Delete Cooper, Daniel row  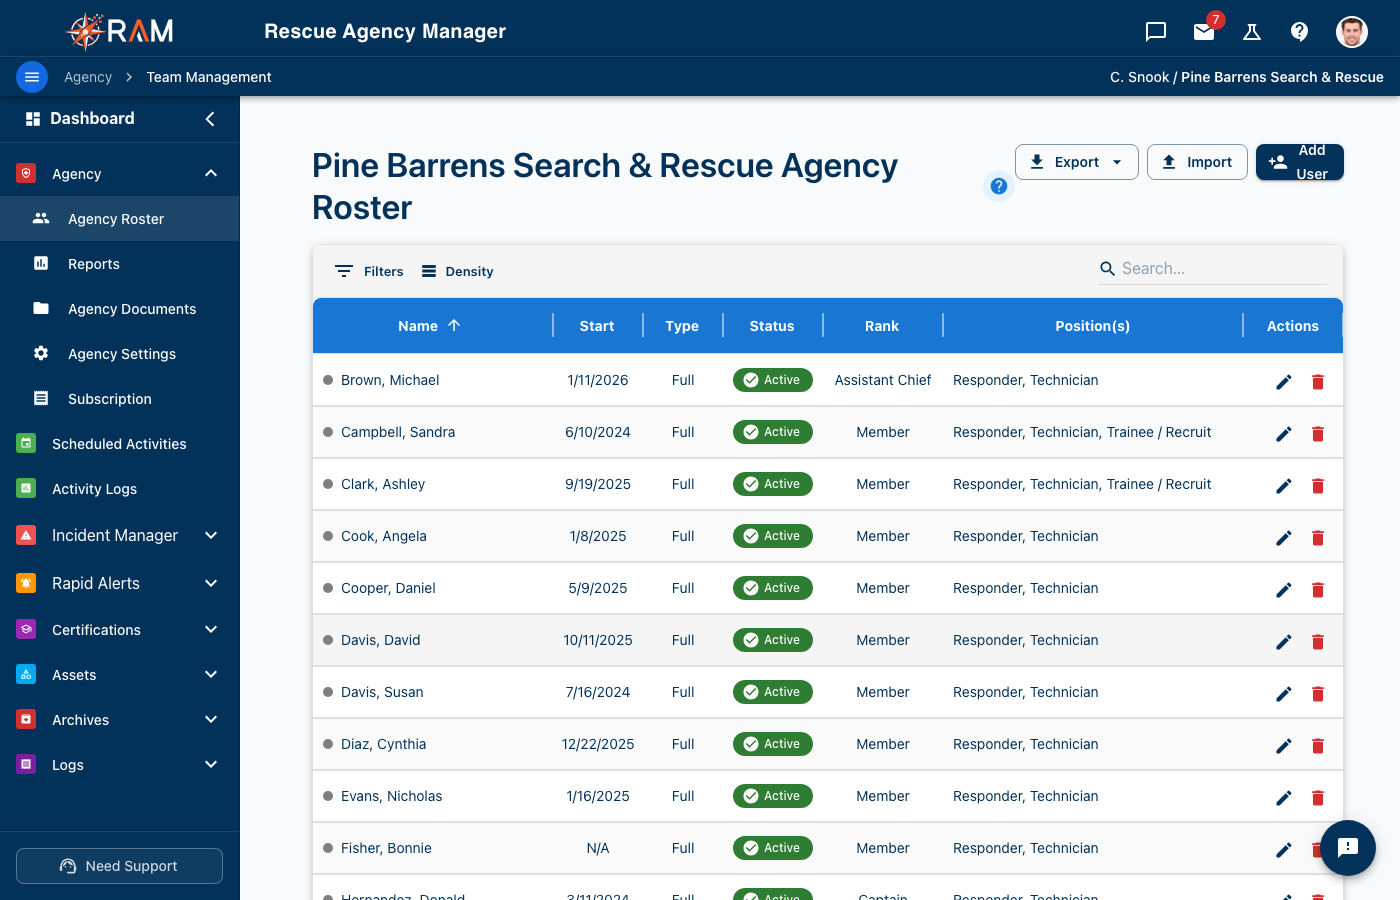coord(1318,590)
